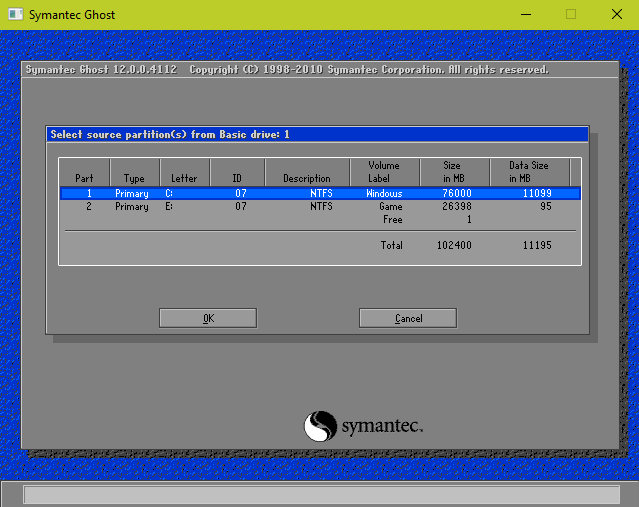The image size is (639, 507).
Task: Click drive letter E: in second row
Action: 169,206
